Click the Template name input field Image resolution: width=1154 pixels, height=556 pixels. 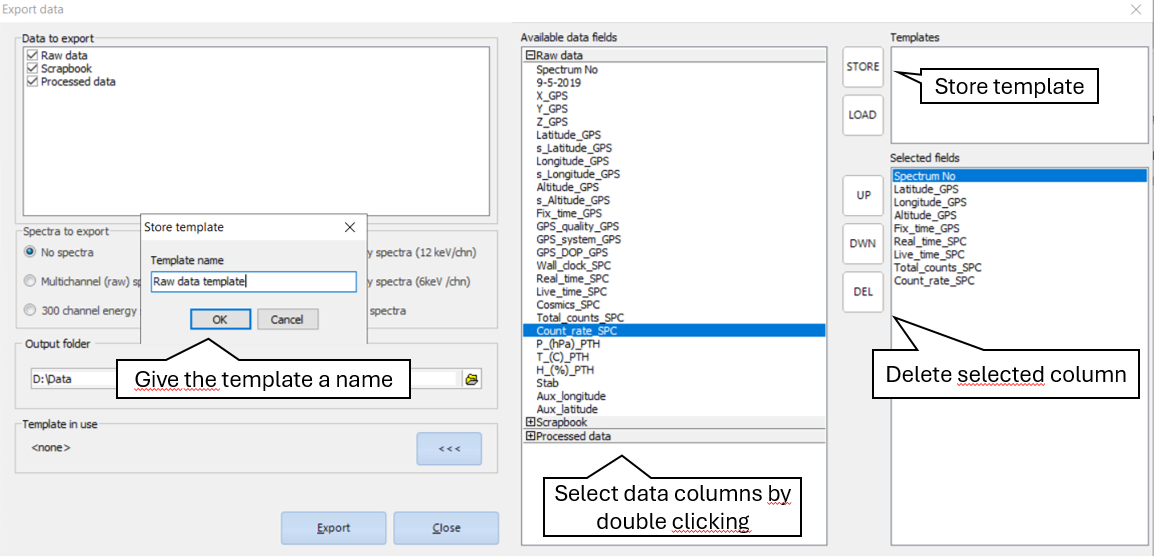pos(253,282)
